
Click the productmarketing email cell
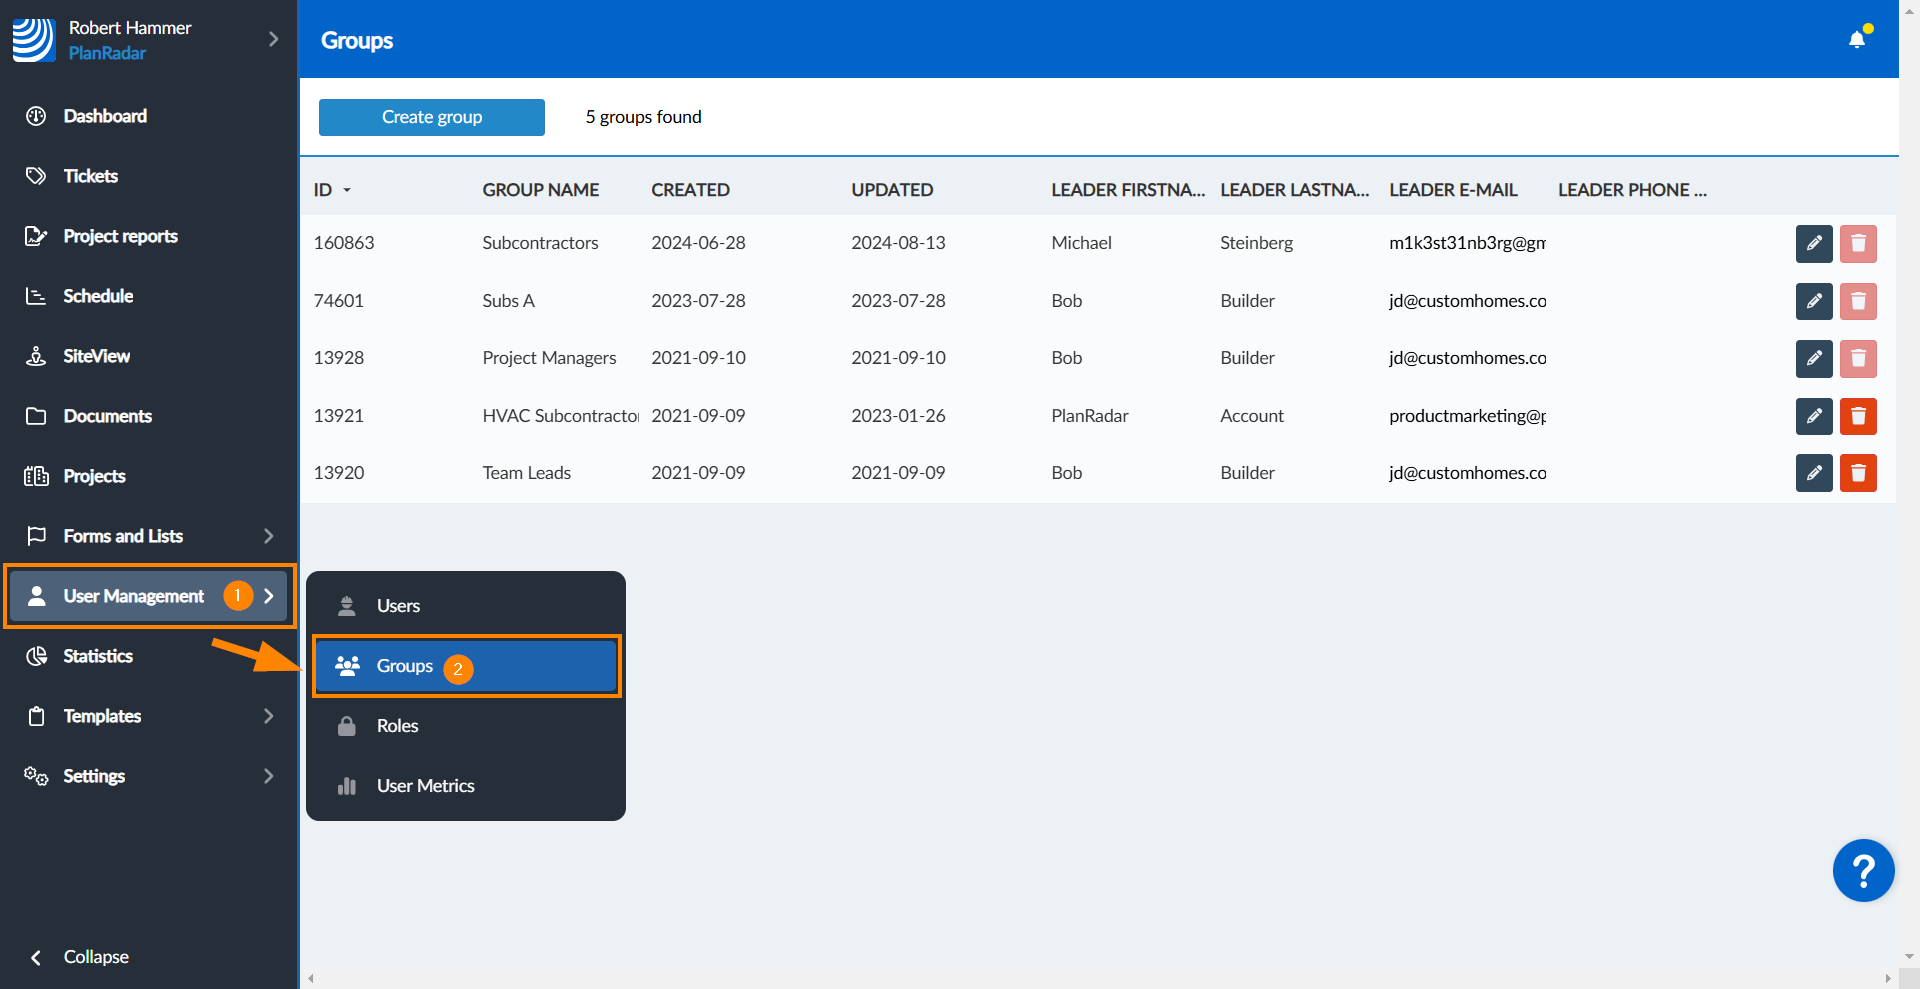click(1467, 416)
